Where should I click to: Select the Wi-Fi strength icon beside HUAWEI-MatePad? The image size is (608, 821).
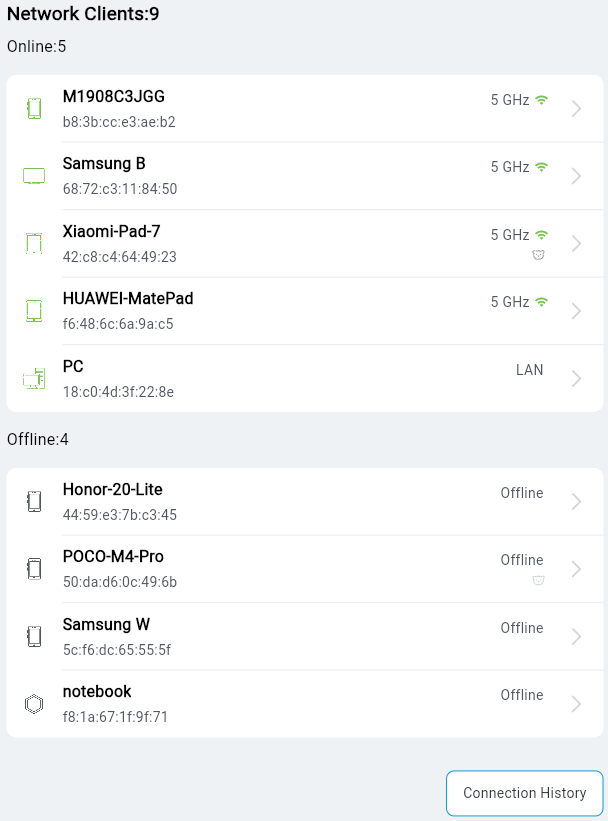[541, 301]
